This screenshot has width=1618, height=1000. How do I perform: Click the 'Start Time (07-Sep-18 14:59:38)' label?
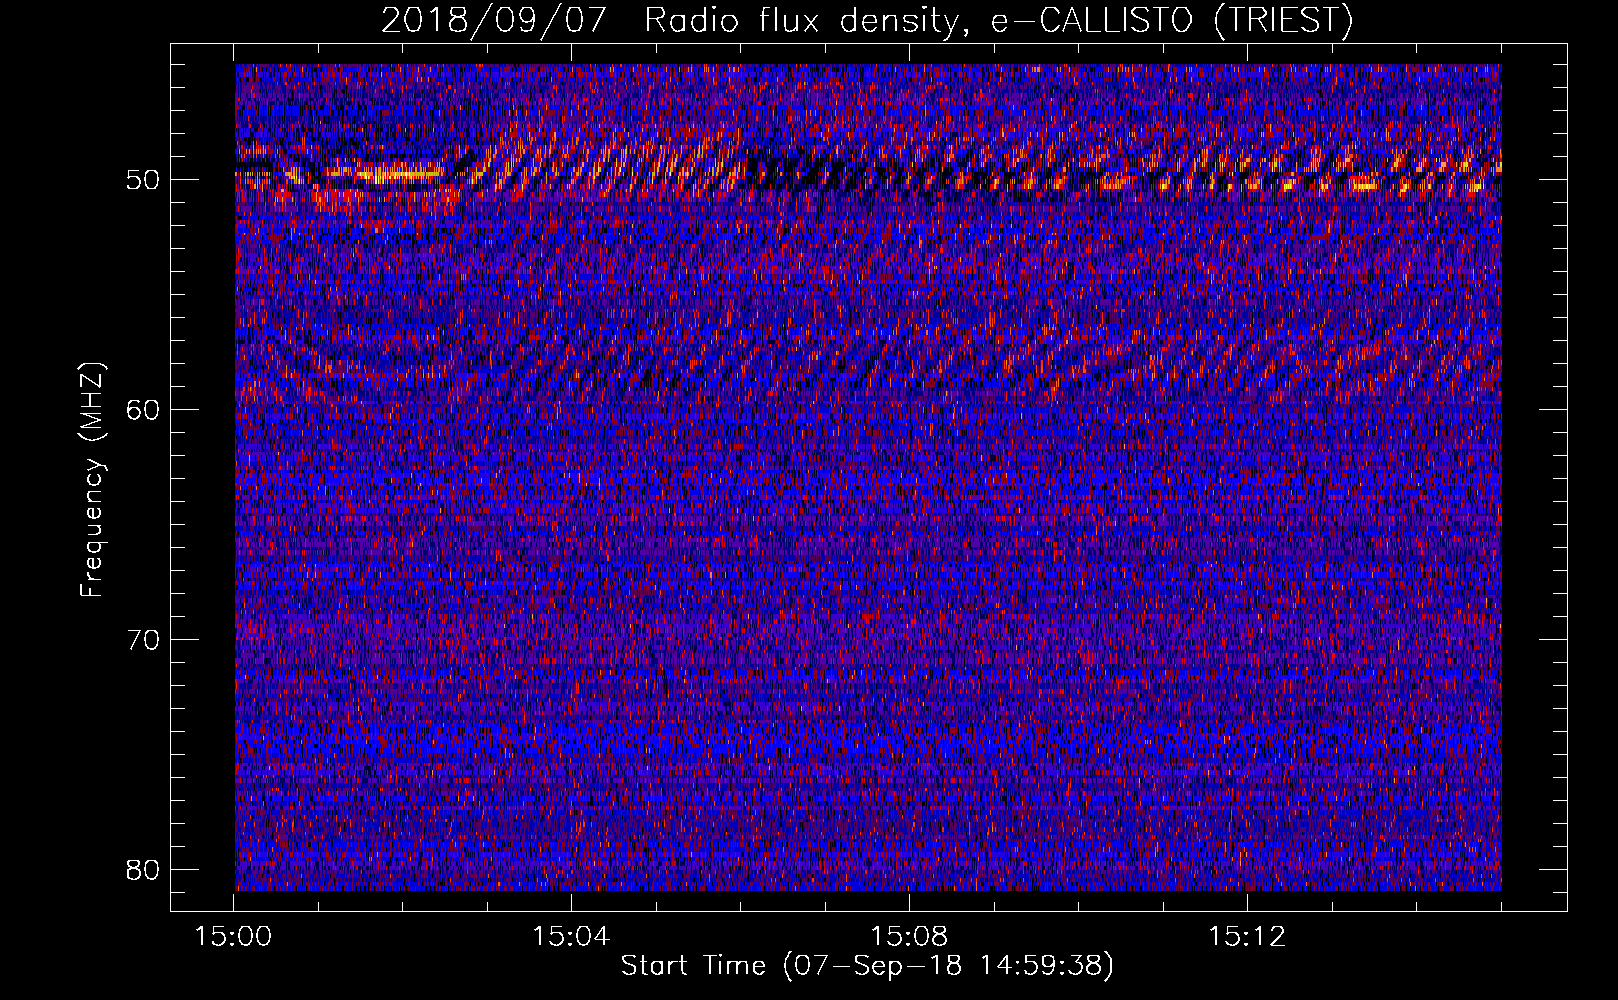867,966
